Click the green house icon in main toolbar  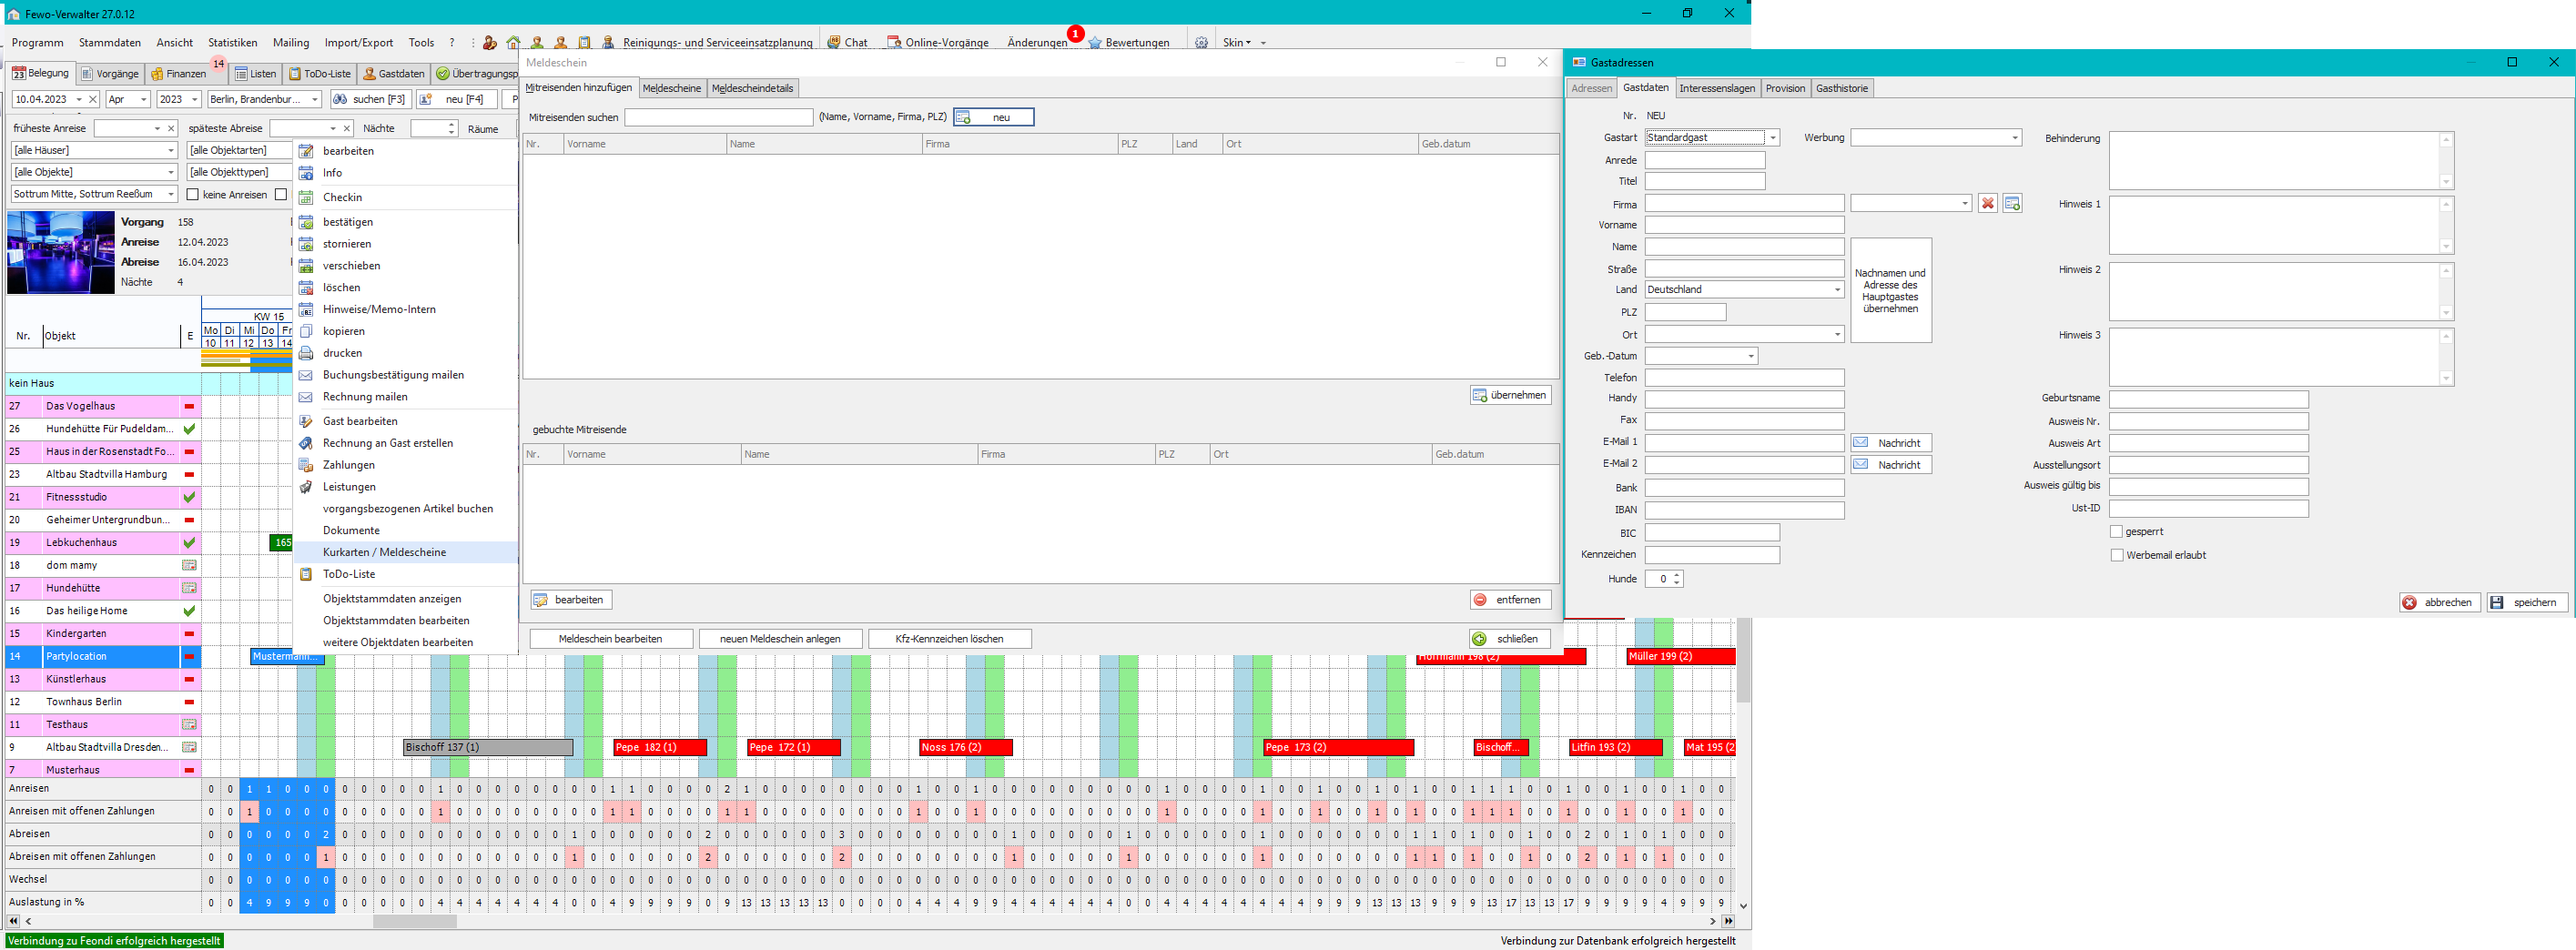click(513, 42)
